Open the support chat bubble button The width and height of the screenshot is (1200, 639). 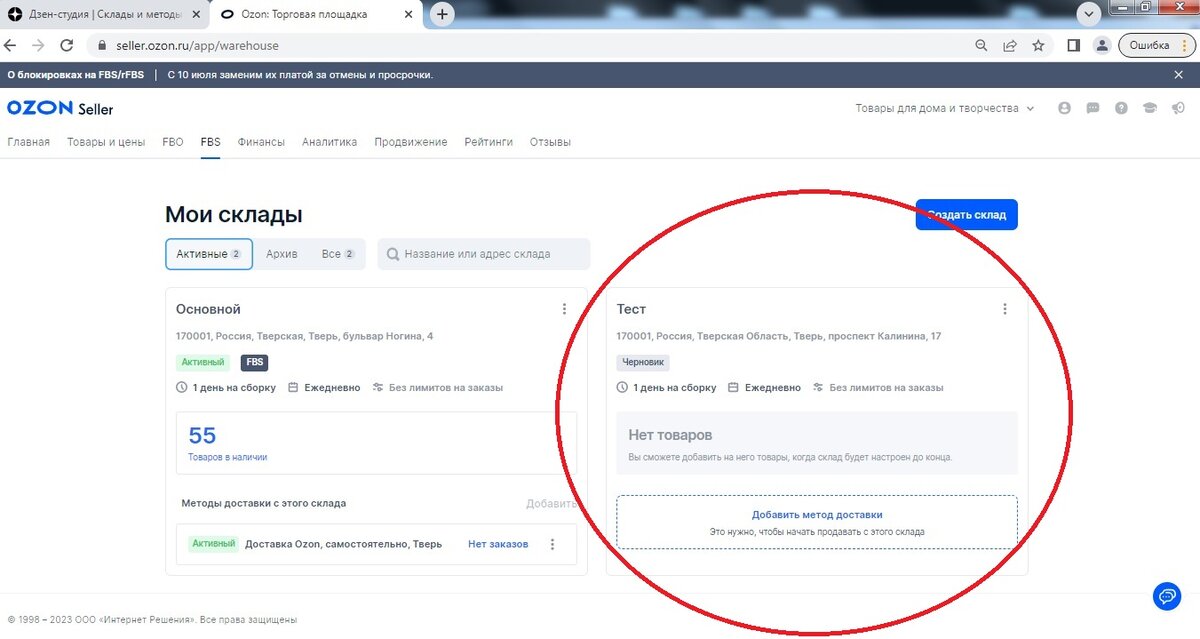pos(1167,596)
